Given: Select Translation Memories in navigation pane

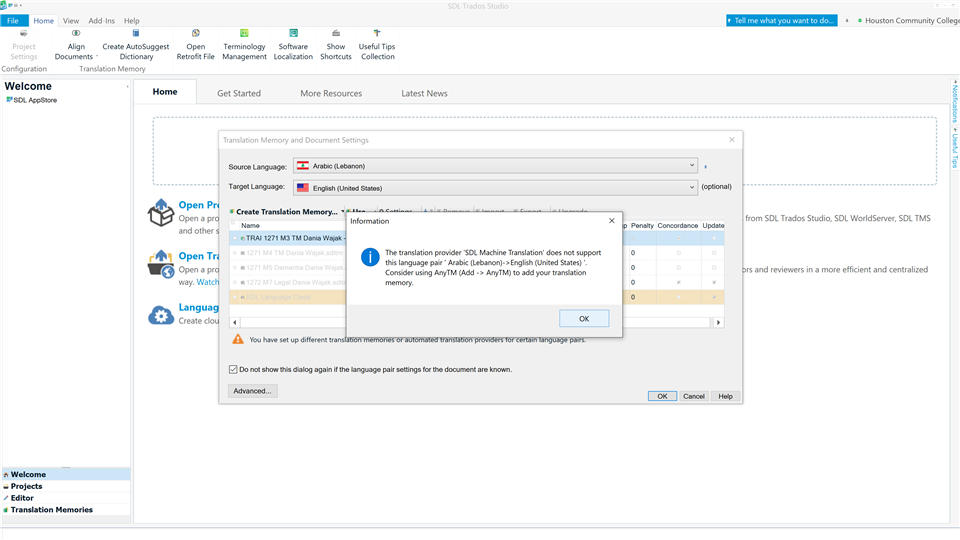Looking at the screenshot, I should click(x=66, y=509).
